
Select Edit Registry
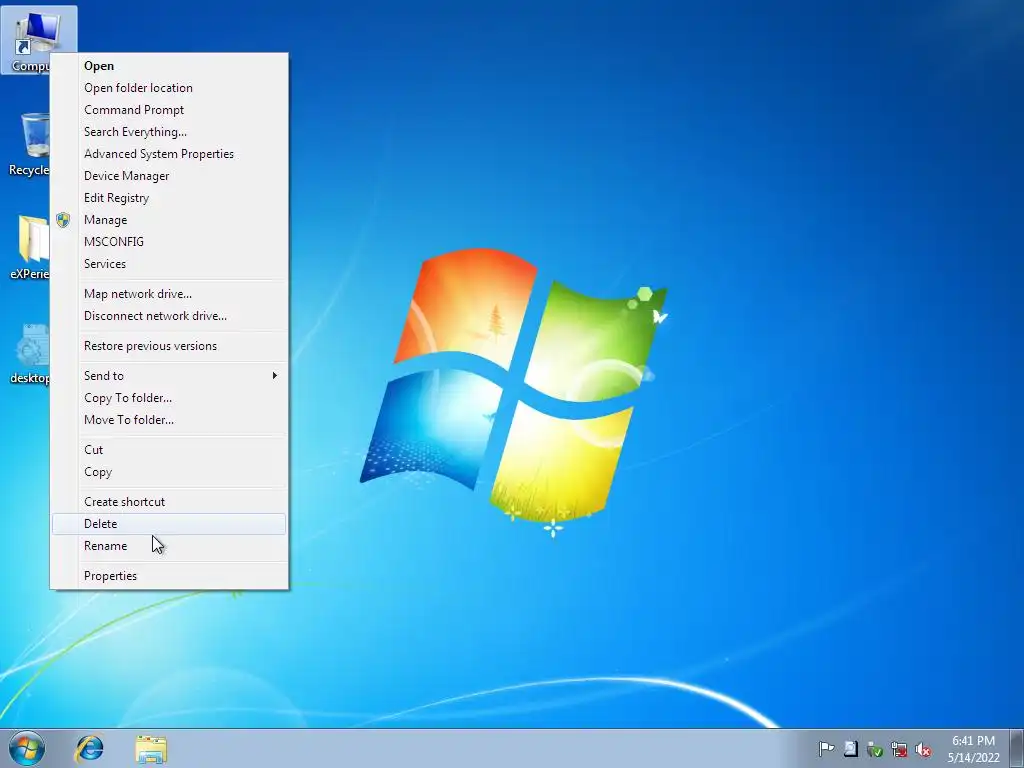click(169, 198)
